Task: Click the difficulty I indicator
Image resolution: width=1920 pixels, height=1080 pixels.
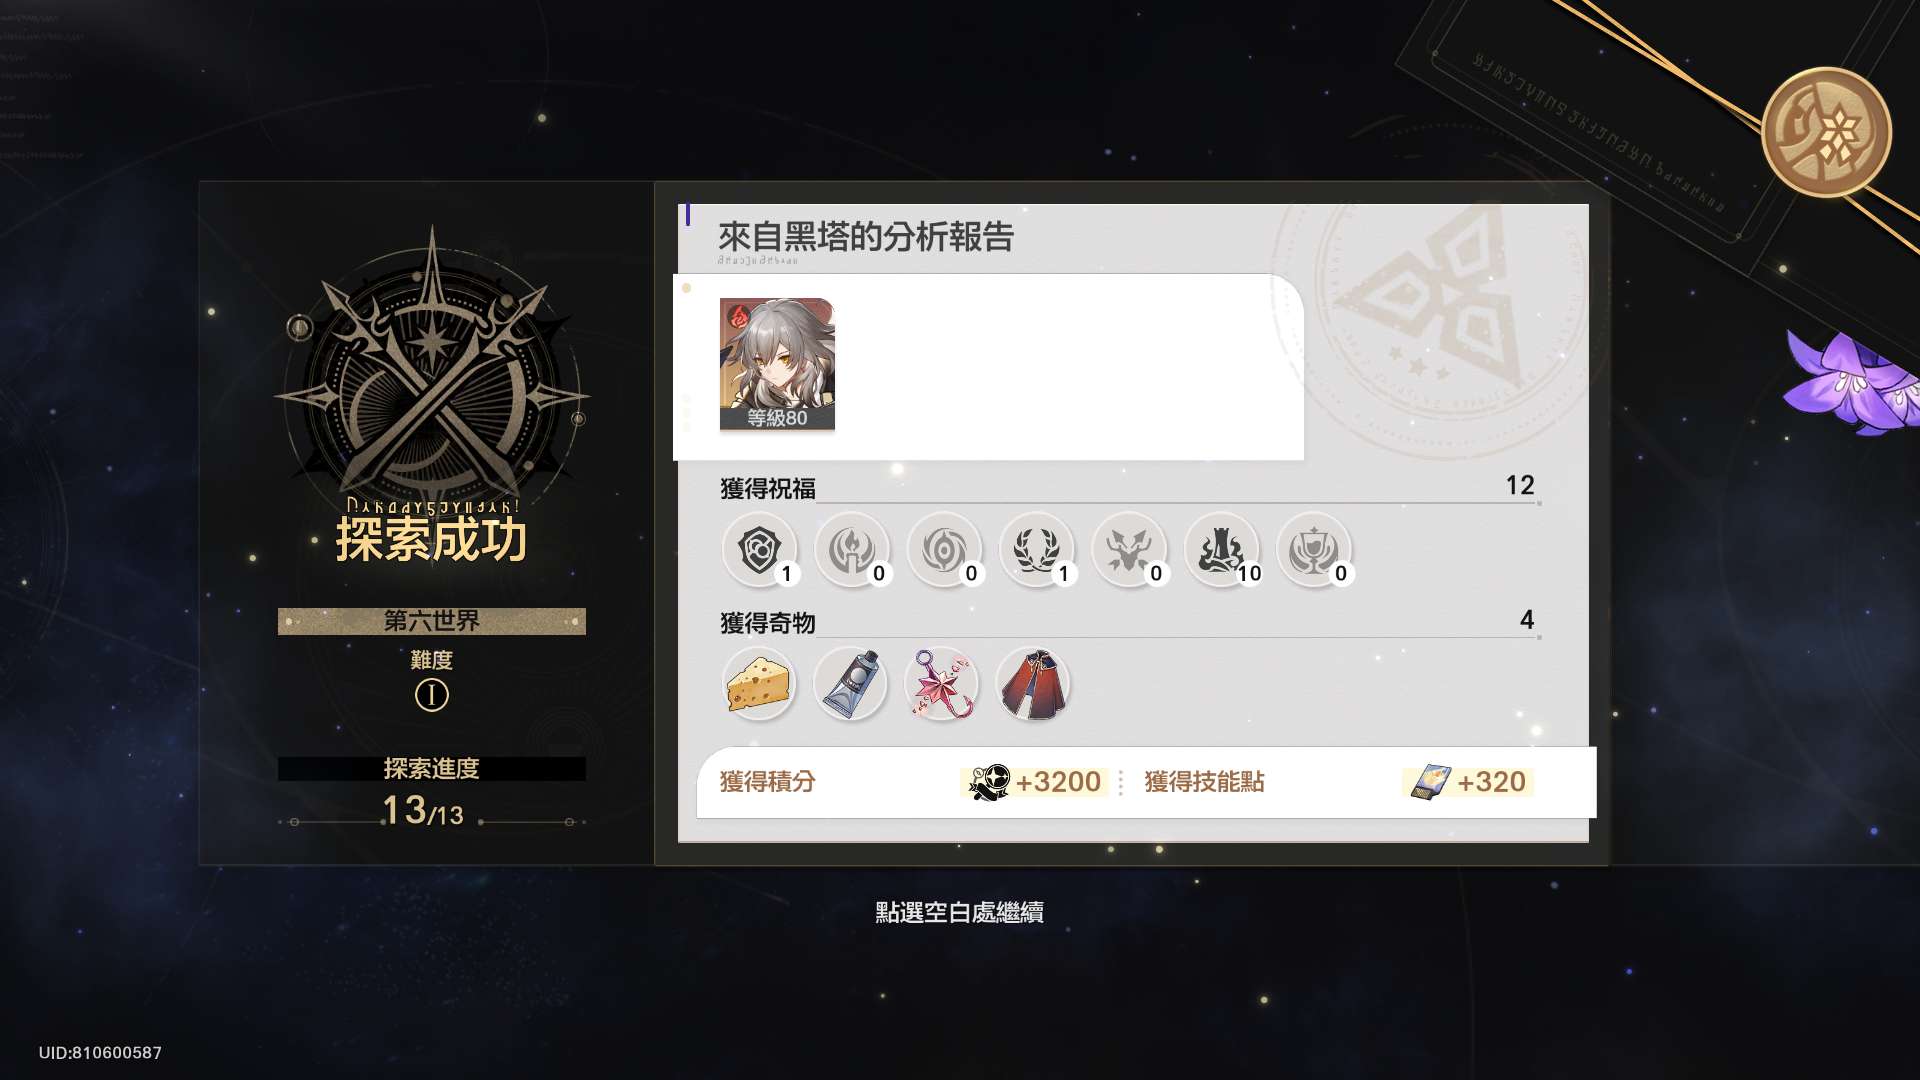Action: tap(432, 695)
